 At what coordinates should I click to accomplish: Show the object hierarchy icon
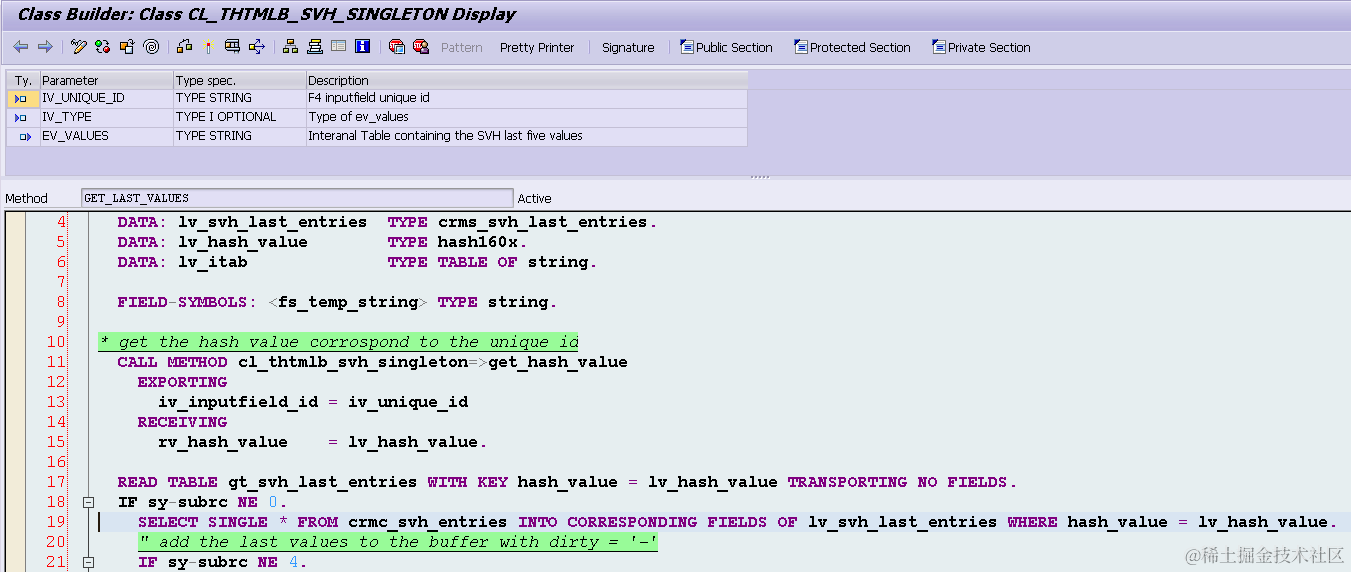[290, 47]
